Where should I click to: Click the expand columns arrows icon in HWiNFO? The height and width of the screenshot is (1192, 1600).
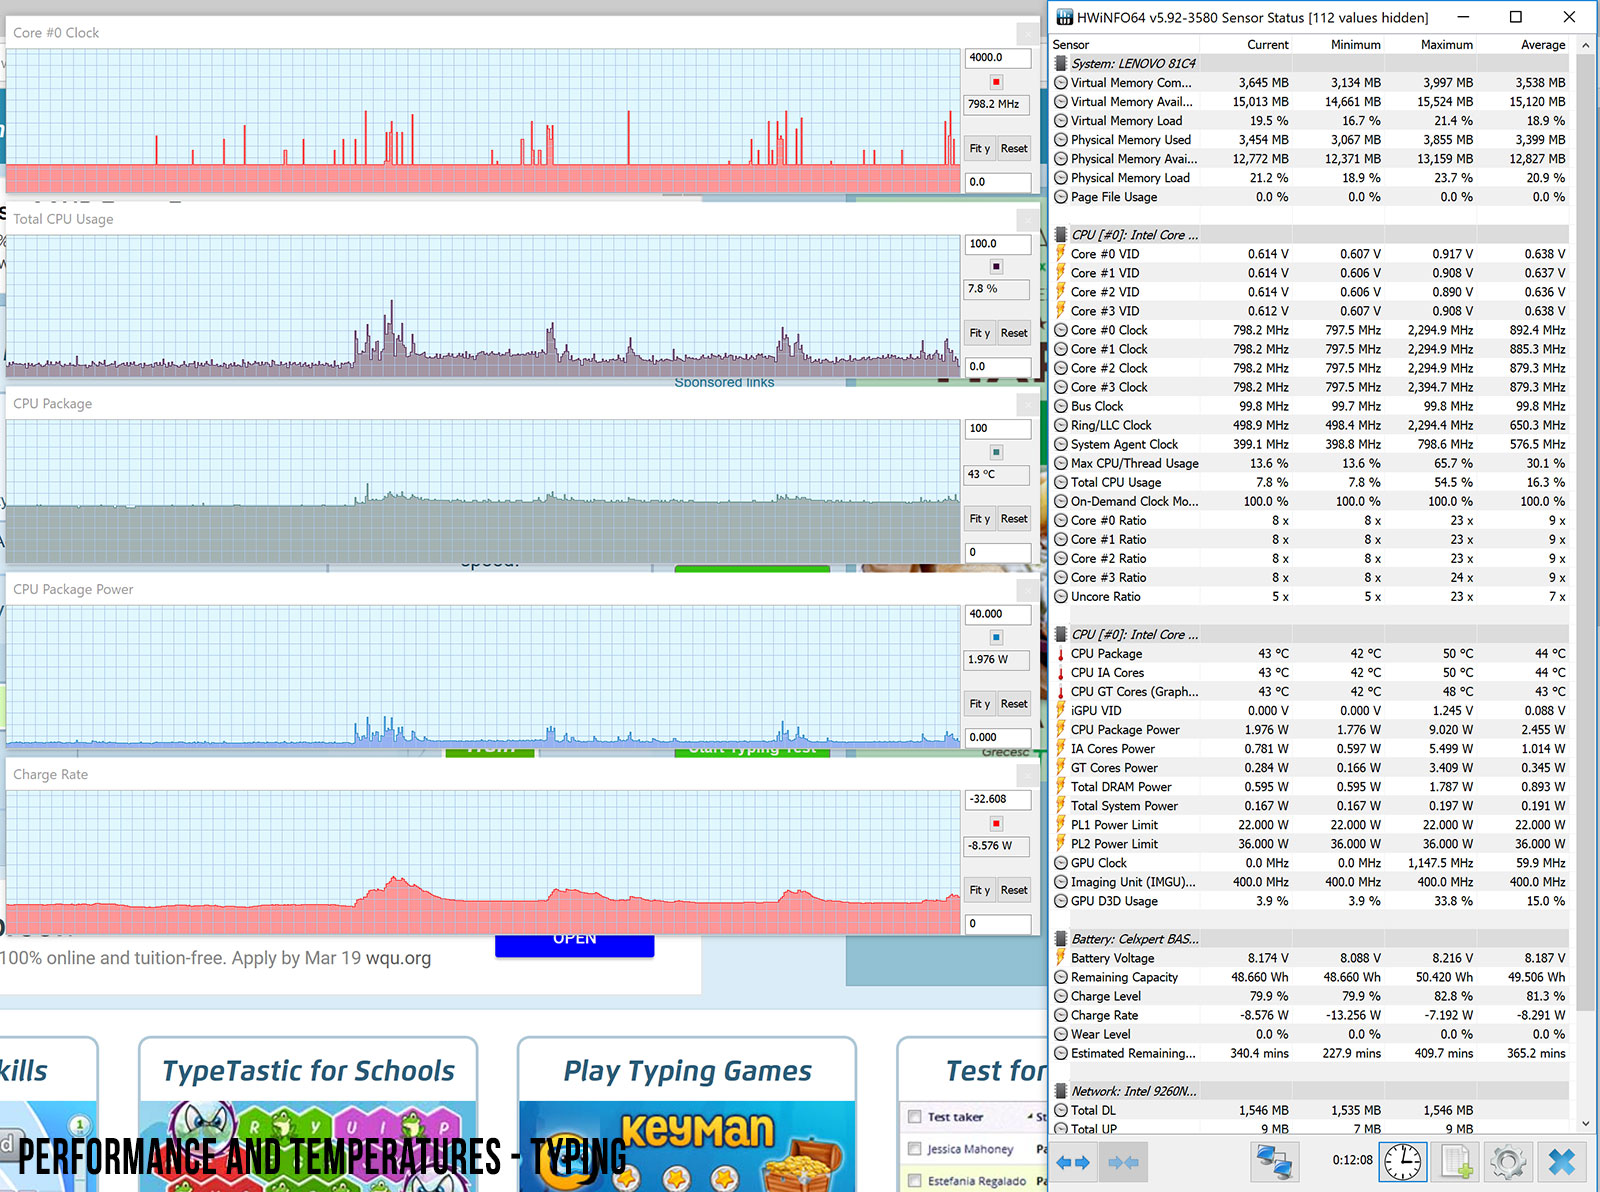(1073, 1162)
